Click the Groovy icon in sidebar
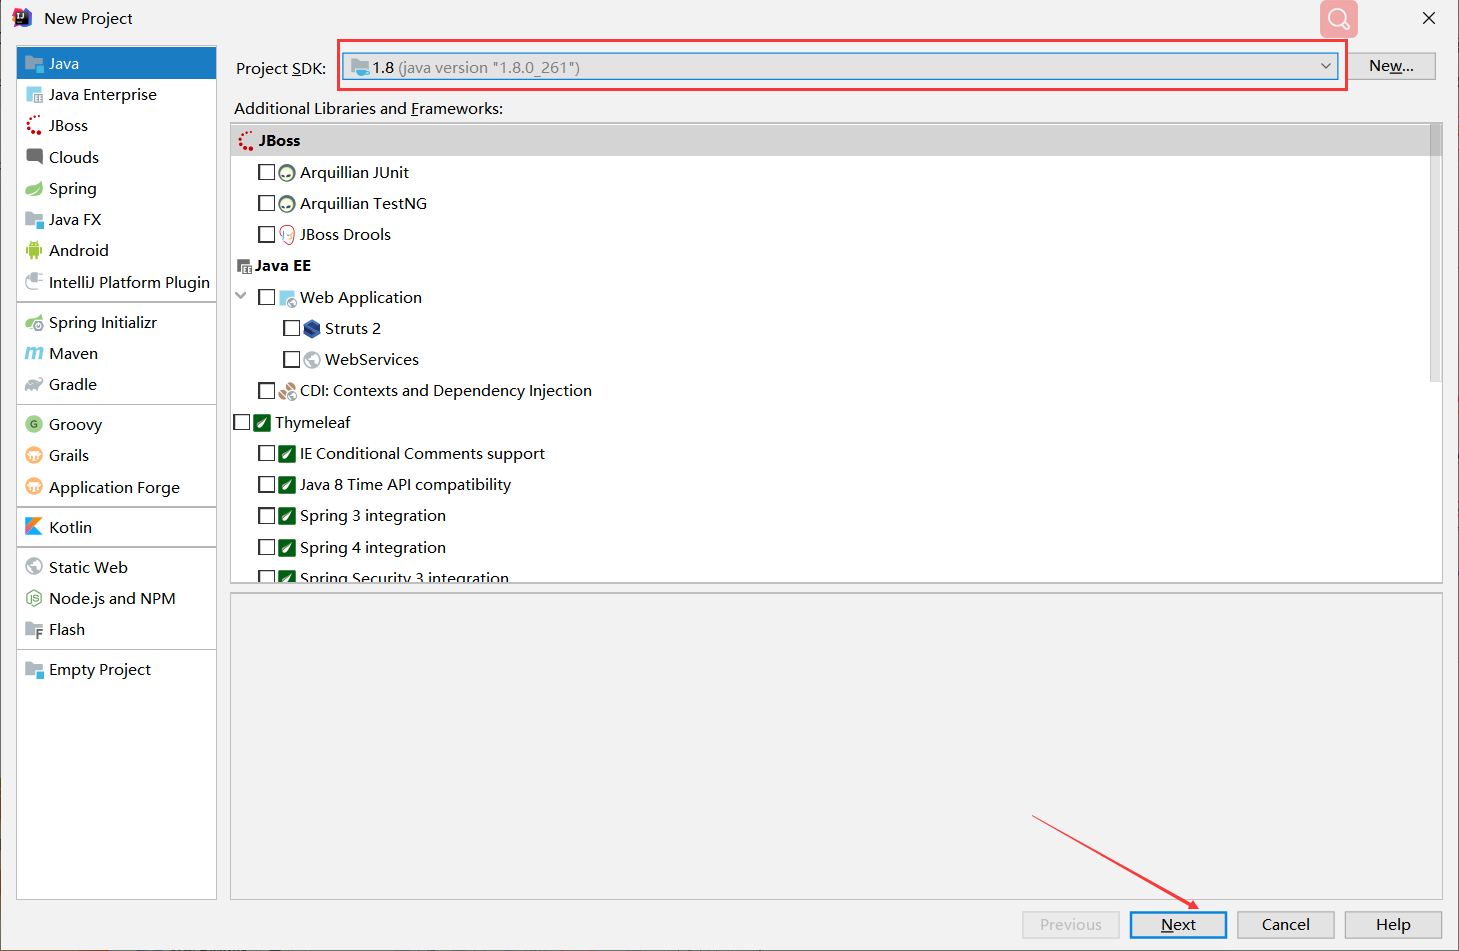This screenshot has height=951, width=1459. (34, 424)
